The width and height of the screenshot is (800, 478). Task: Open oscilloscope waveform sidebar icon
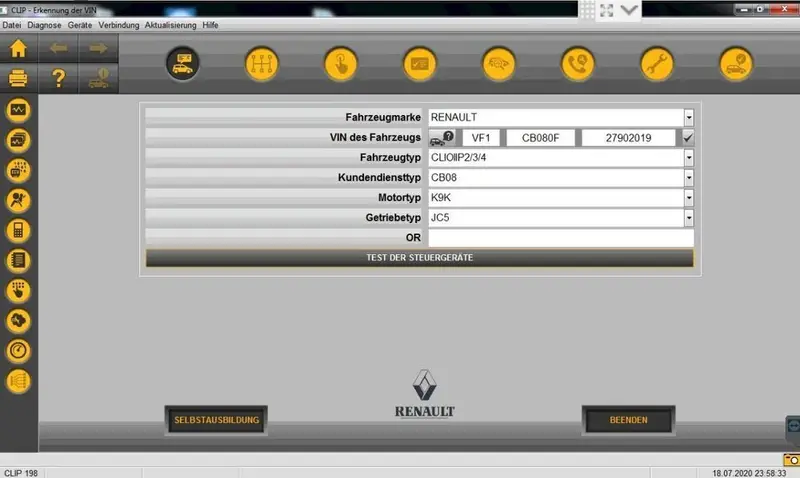[x=18, y=110]
